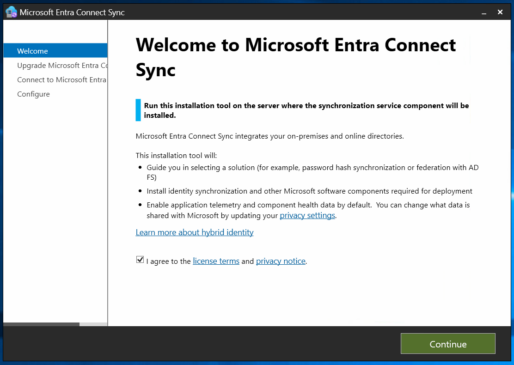Screen dimensions: 514x365
Task: Select the Welcome step in sidebar
Action: pos(55,51)
